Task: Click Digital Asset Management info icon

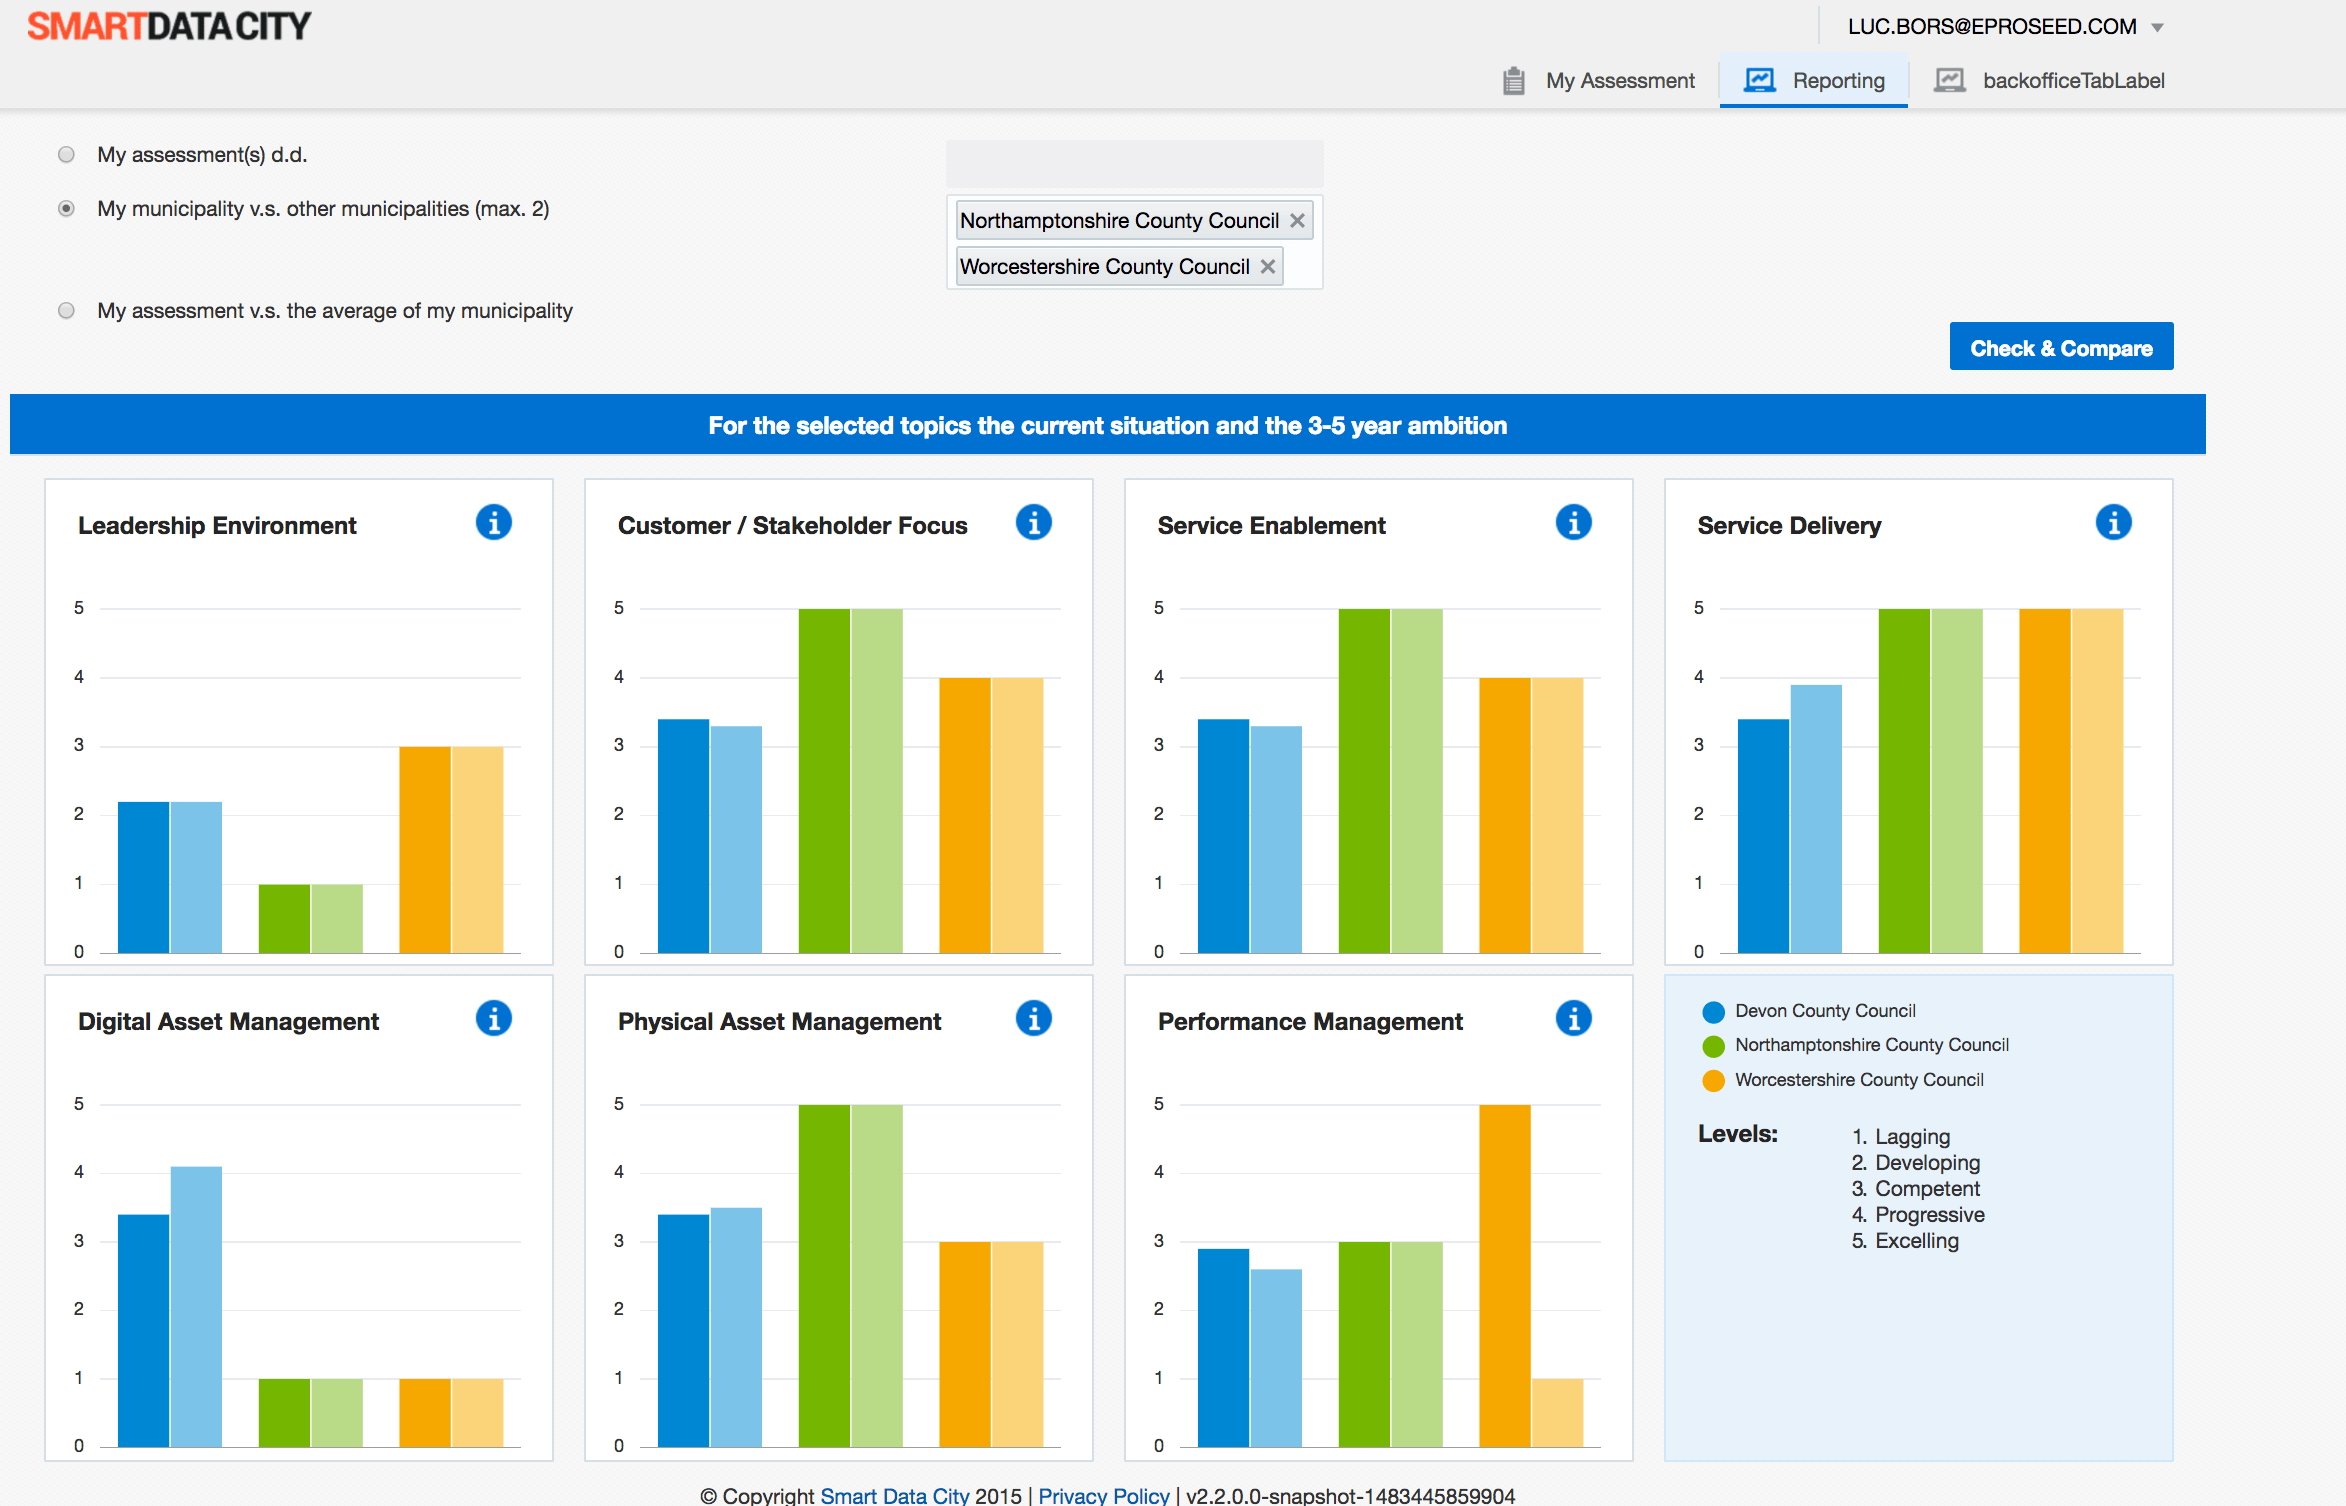Action: [x=493, y=1018]
